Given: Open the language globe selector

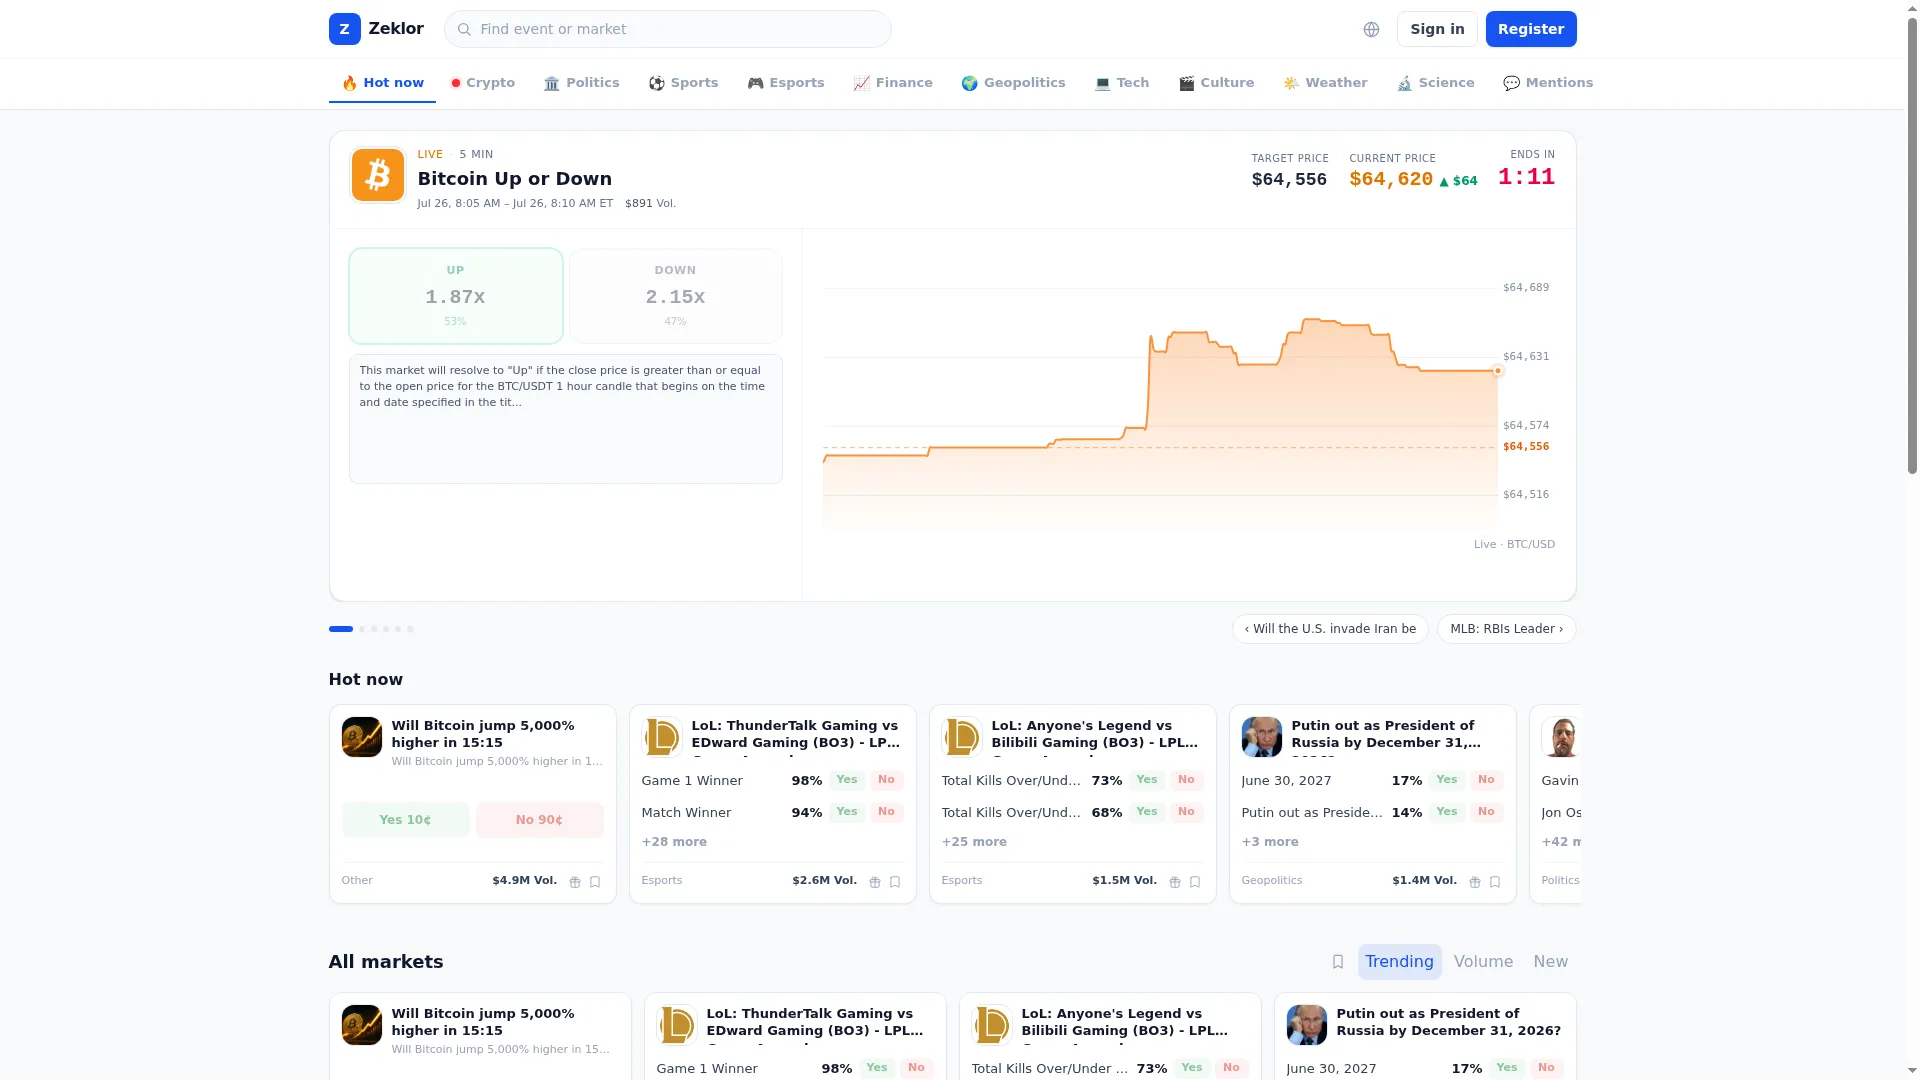Looking at the screenshot, I should click(1371, 29).
